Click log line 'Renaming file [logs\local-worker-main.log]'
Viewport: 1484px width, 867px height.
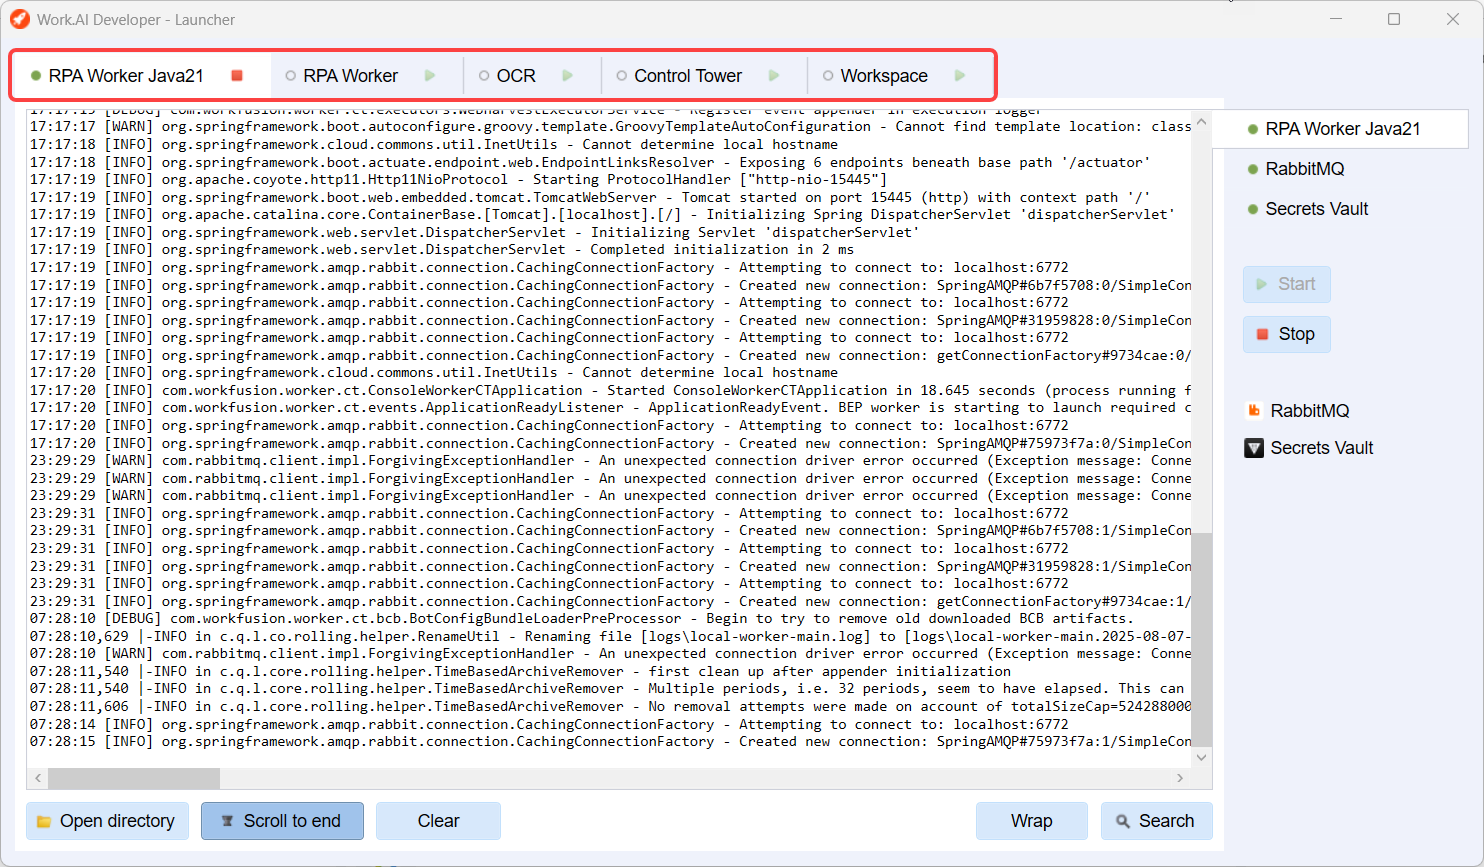(x=610, y=636)
